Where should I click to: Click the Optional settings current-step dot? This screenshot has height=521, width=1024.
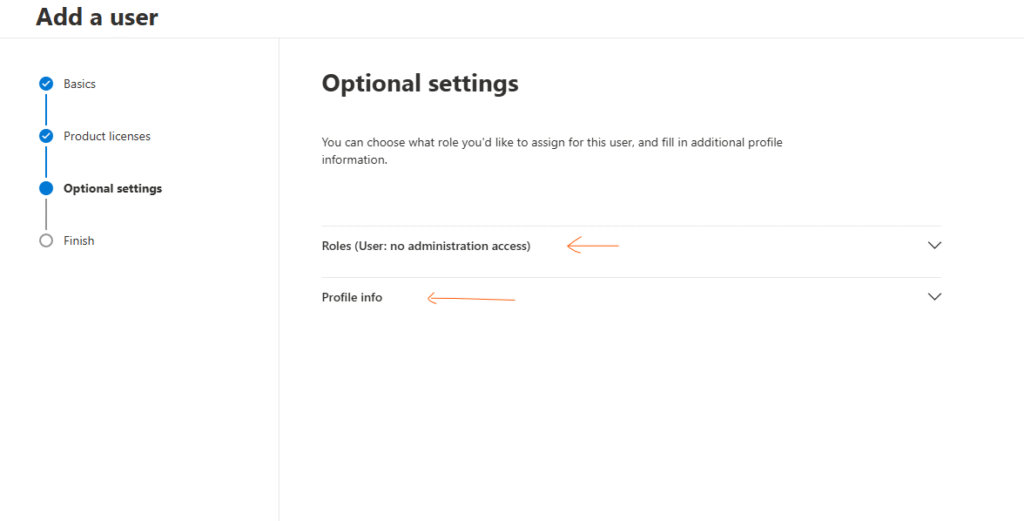pos(46,188)
